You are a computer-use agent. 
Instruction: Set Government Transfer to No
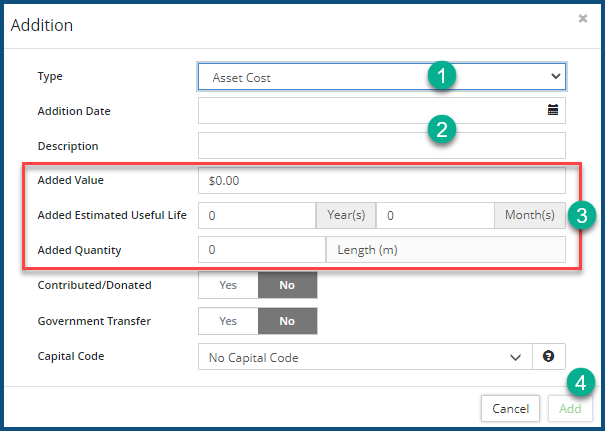click(287, 321)
